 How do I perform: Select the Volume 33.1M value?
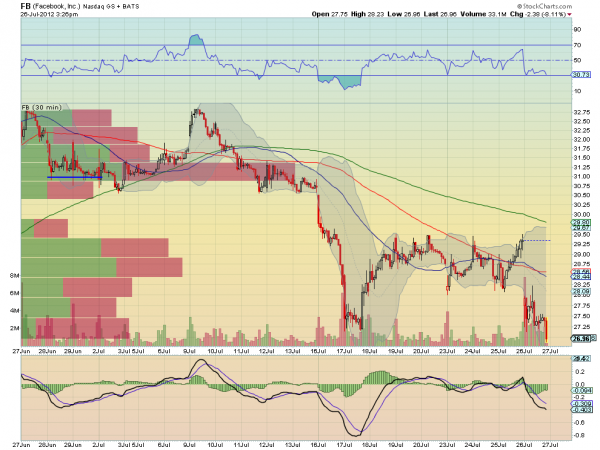(483, 14)
